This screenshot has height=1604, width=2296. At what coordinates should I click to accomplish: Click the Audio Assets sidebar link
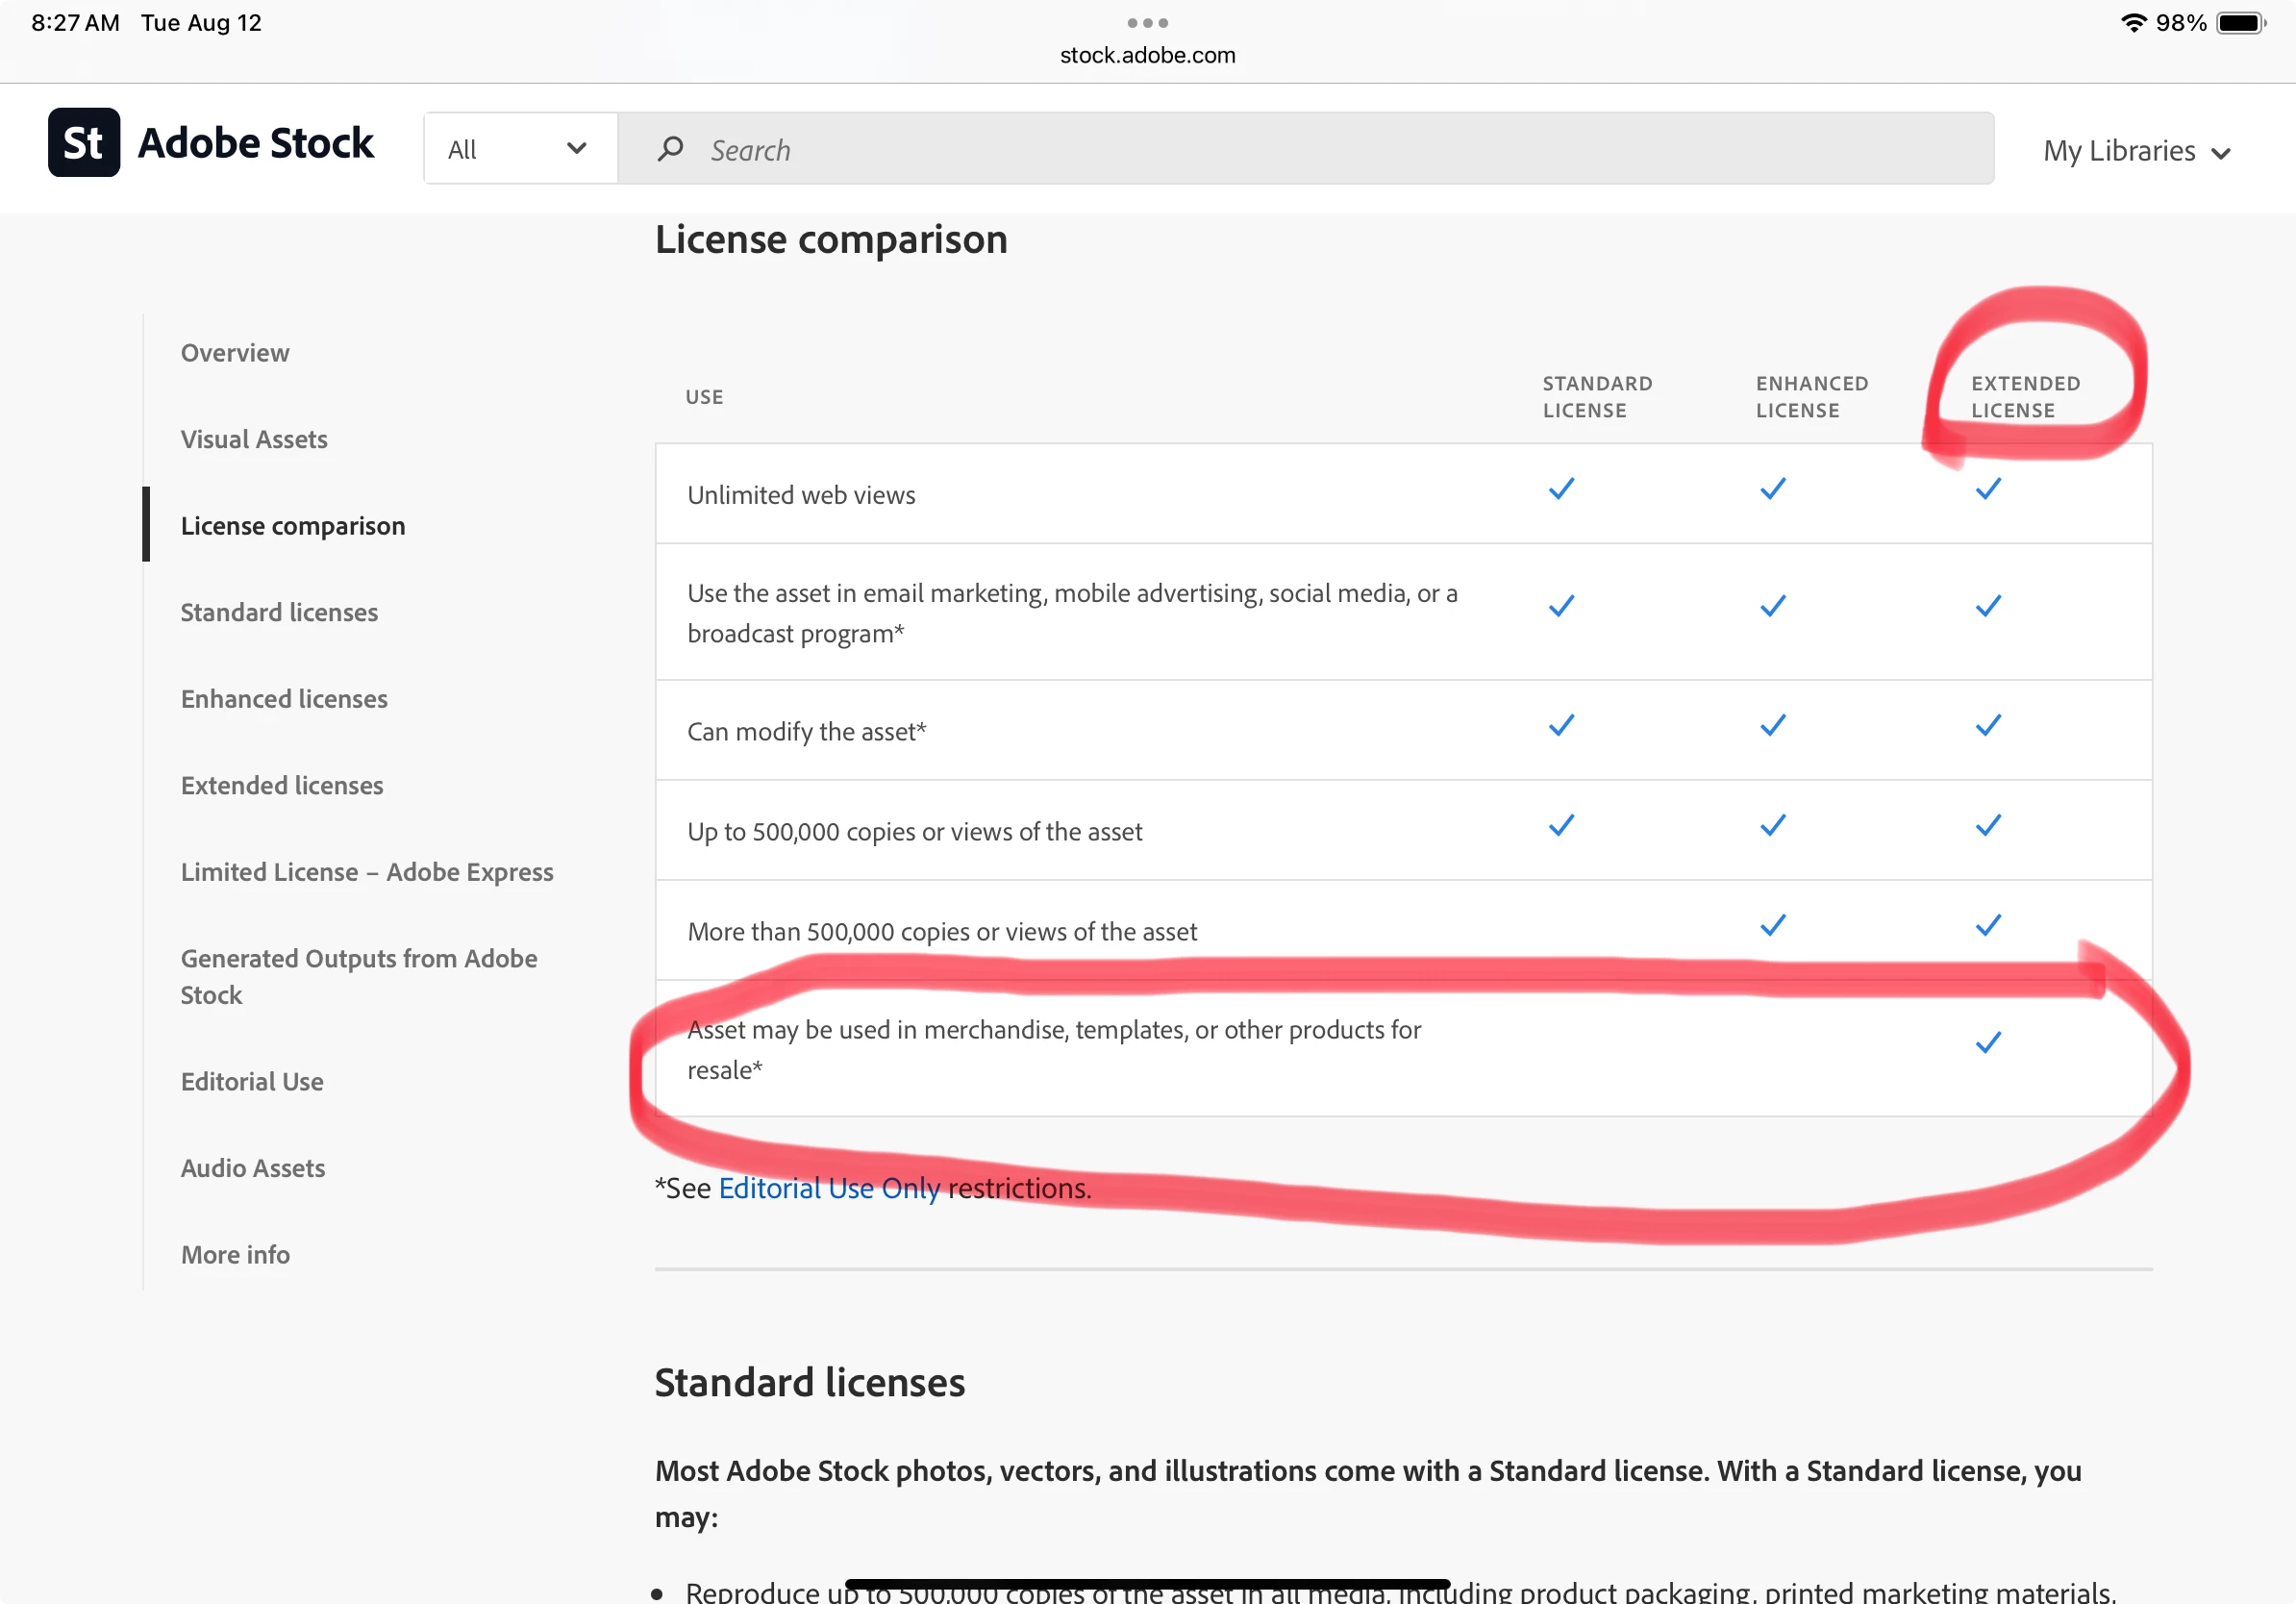253,1168
